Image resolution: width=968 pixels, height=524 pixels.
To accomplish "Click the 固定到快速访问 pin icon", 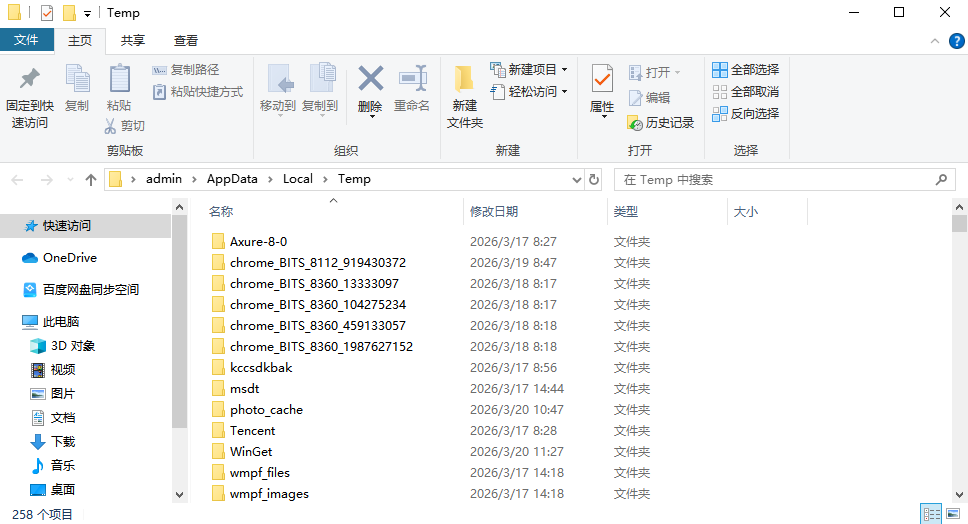I will [30, 78].
